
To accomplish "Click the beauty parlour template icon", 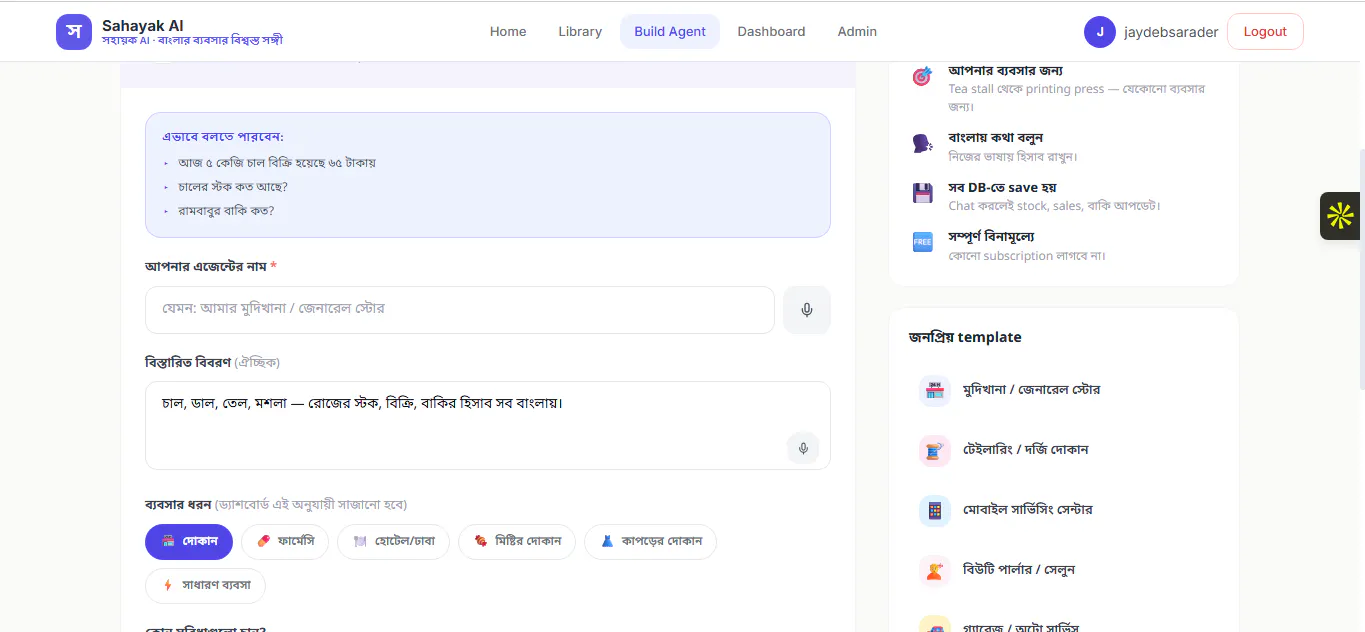I will [935, 570].
